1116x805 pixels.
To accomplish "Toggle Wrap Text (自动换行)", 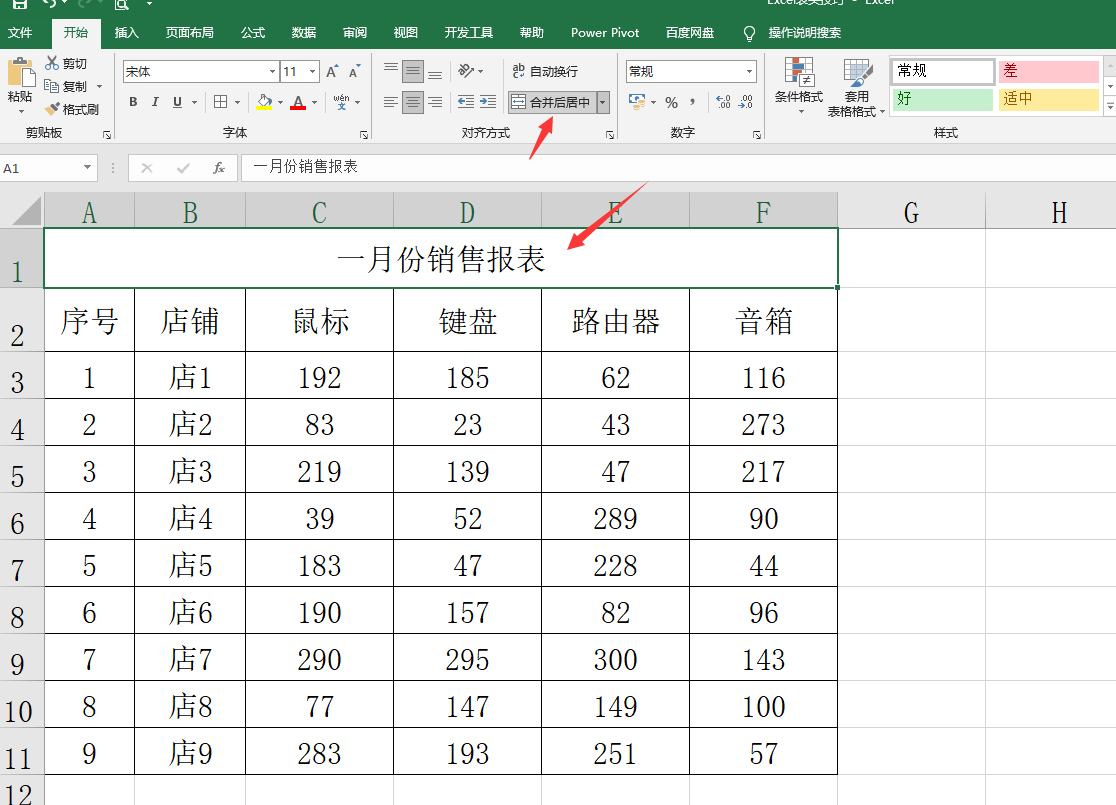I will 545,71.
